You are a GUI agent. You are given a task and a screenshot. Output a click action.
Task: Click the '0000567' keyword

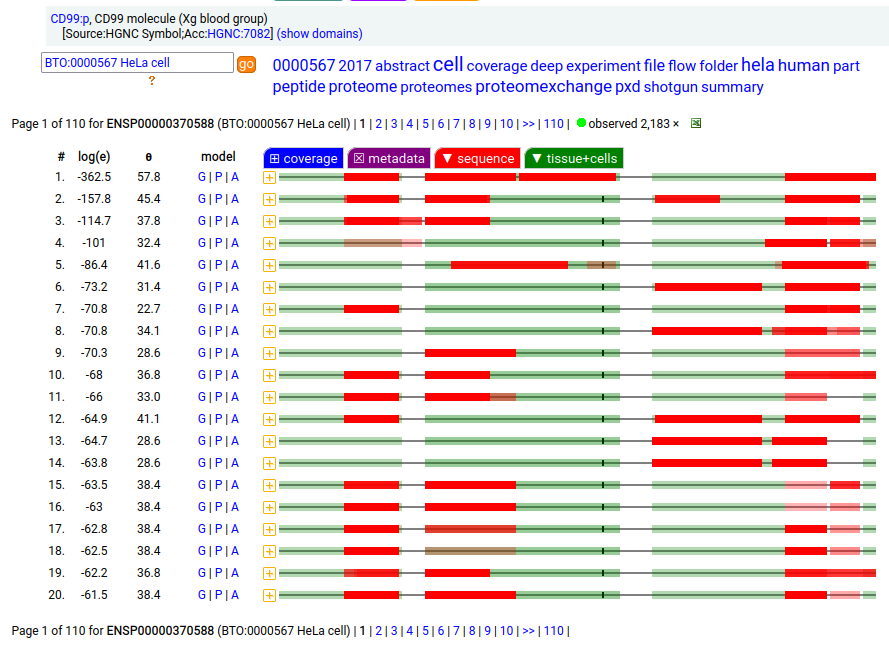pos(304,65)
